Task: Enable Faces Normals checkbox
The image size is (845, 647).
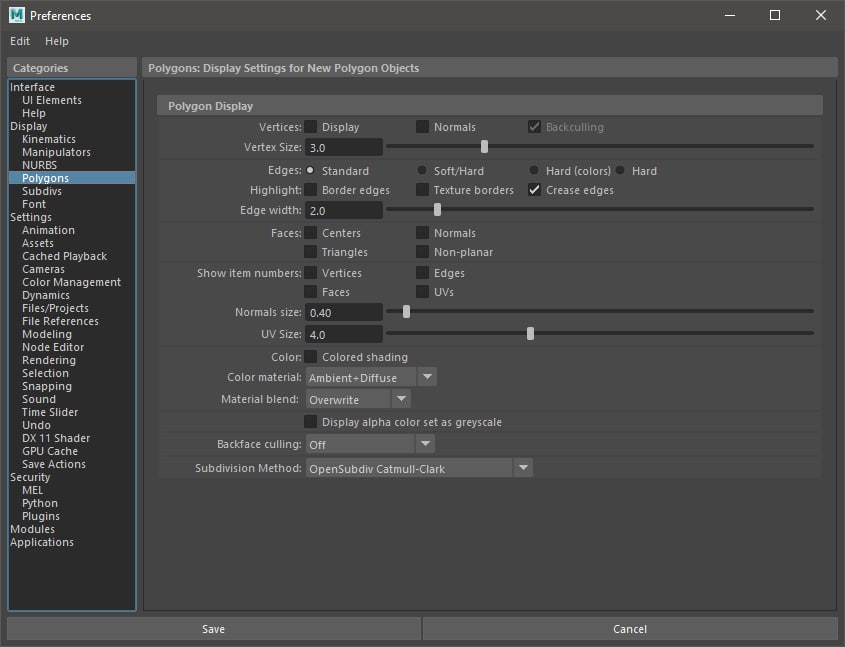Action: (x=422, y=233)
